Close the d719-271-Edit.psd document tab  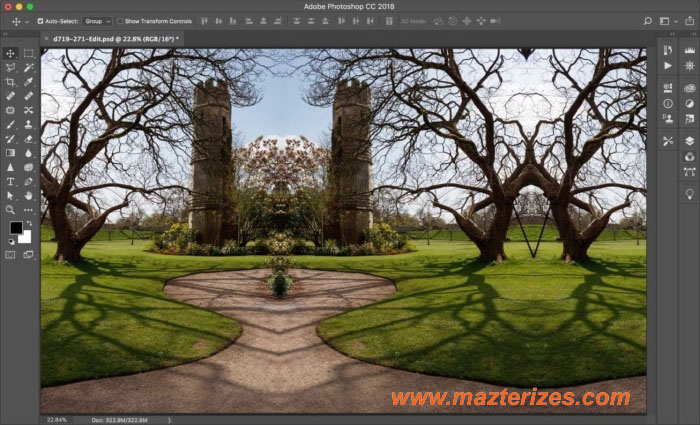click(46, 39)
